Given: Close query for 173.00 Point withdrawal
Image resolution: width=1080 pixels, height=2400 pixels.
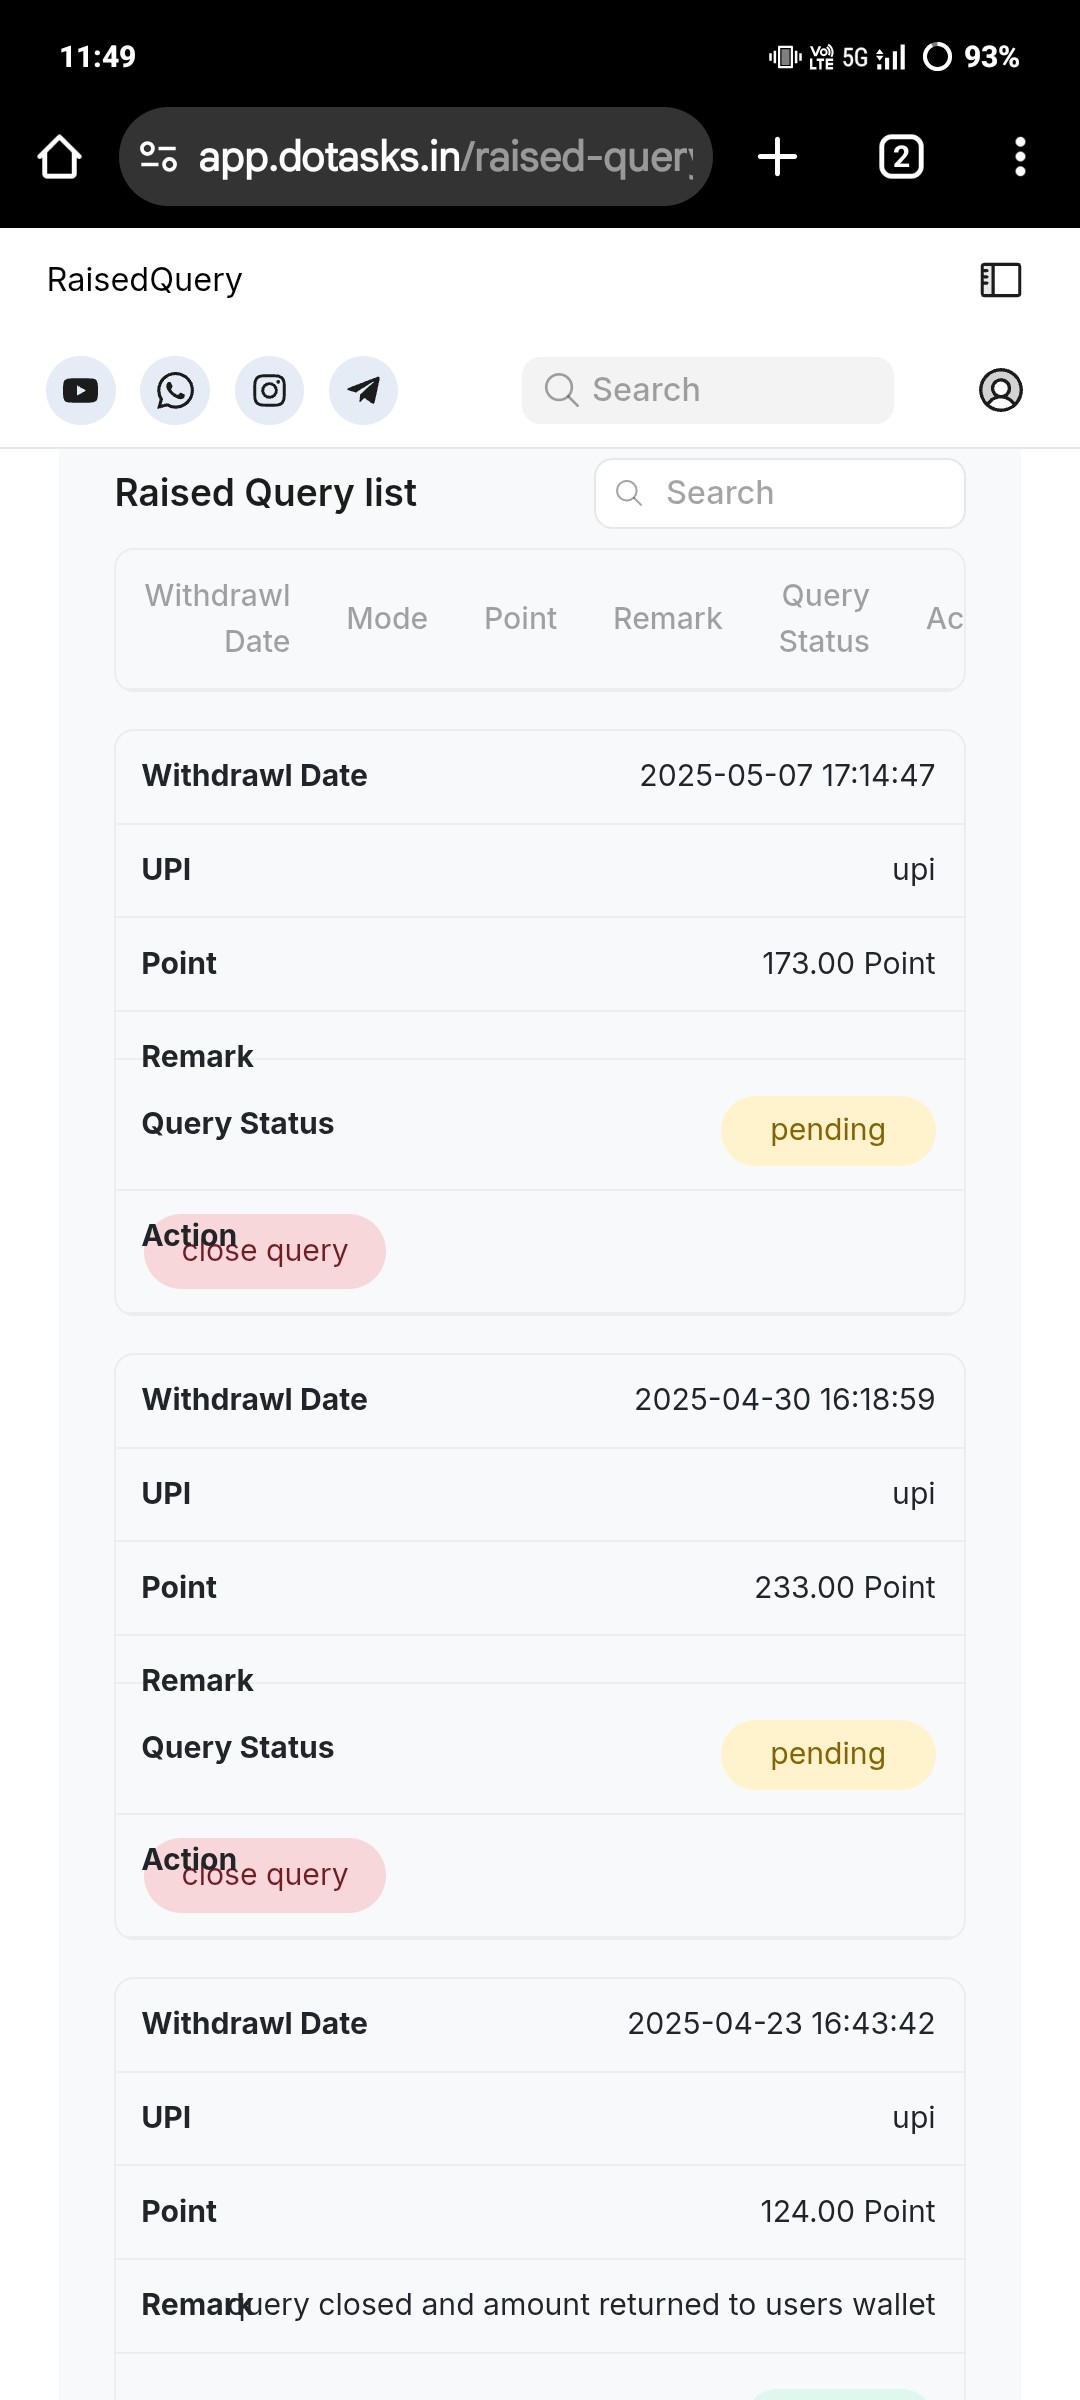Looking at the screenshot, I should point(265,1251).
